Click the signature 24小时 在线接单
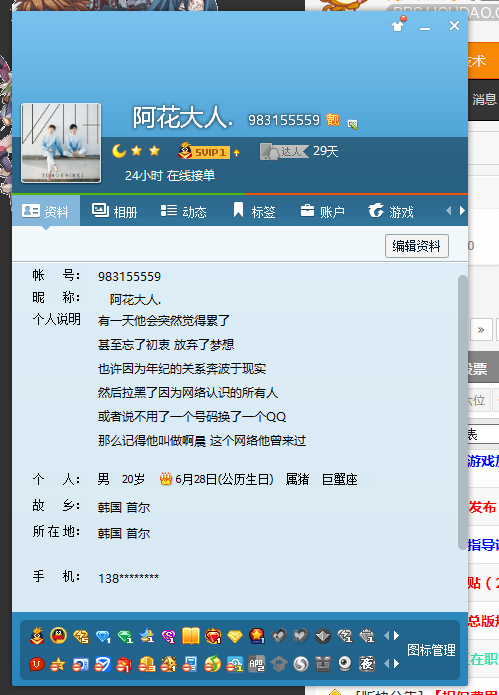 (x=170, y=176)
